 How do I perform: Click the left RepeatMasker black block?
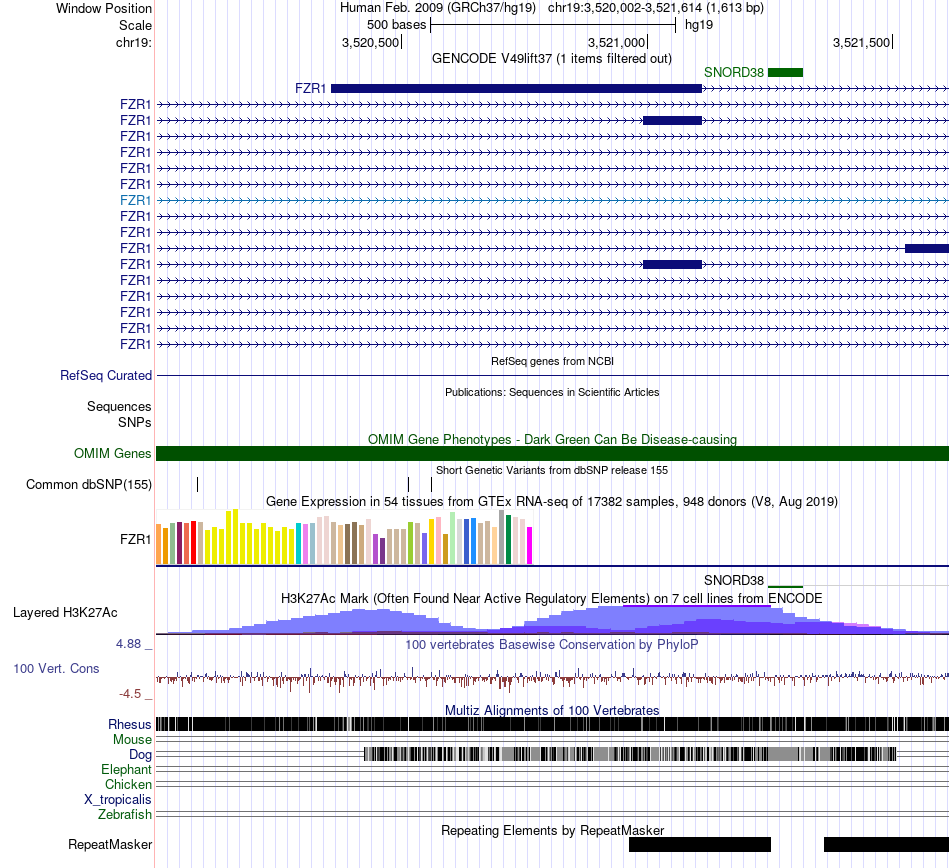[700, 844]
